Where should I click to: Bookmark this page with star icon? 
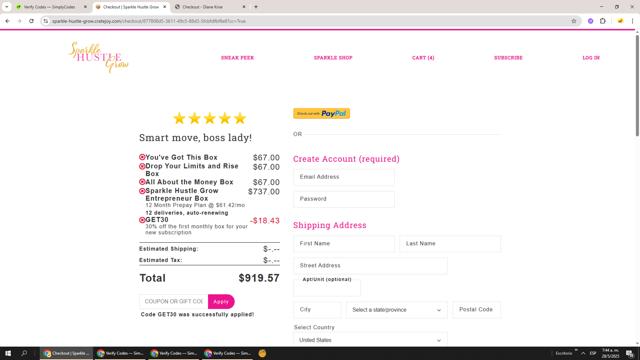[x=573, y=21]
